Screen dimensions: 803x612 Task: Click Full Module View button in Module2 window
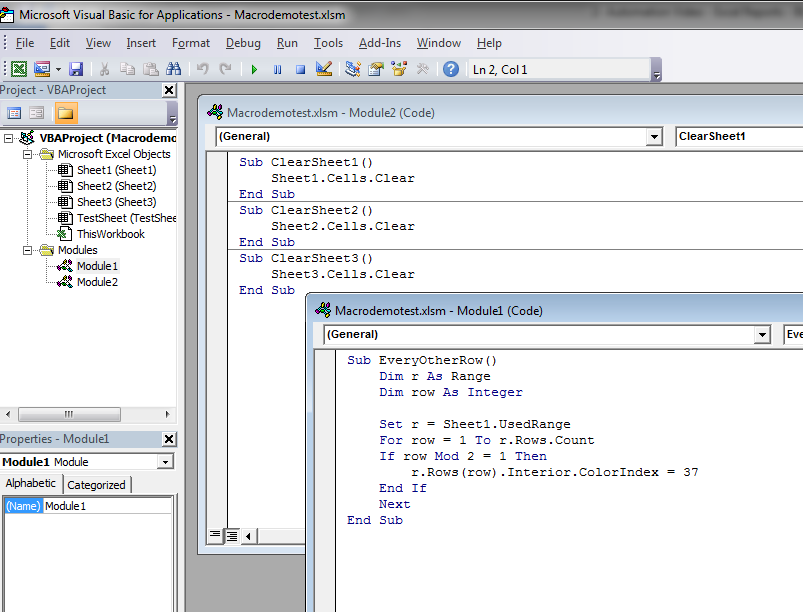tap(232, 536)
